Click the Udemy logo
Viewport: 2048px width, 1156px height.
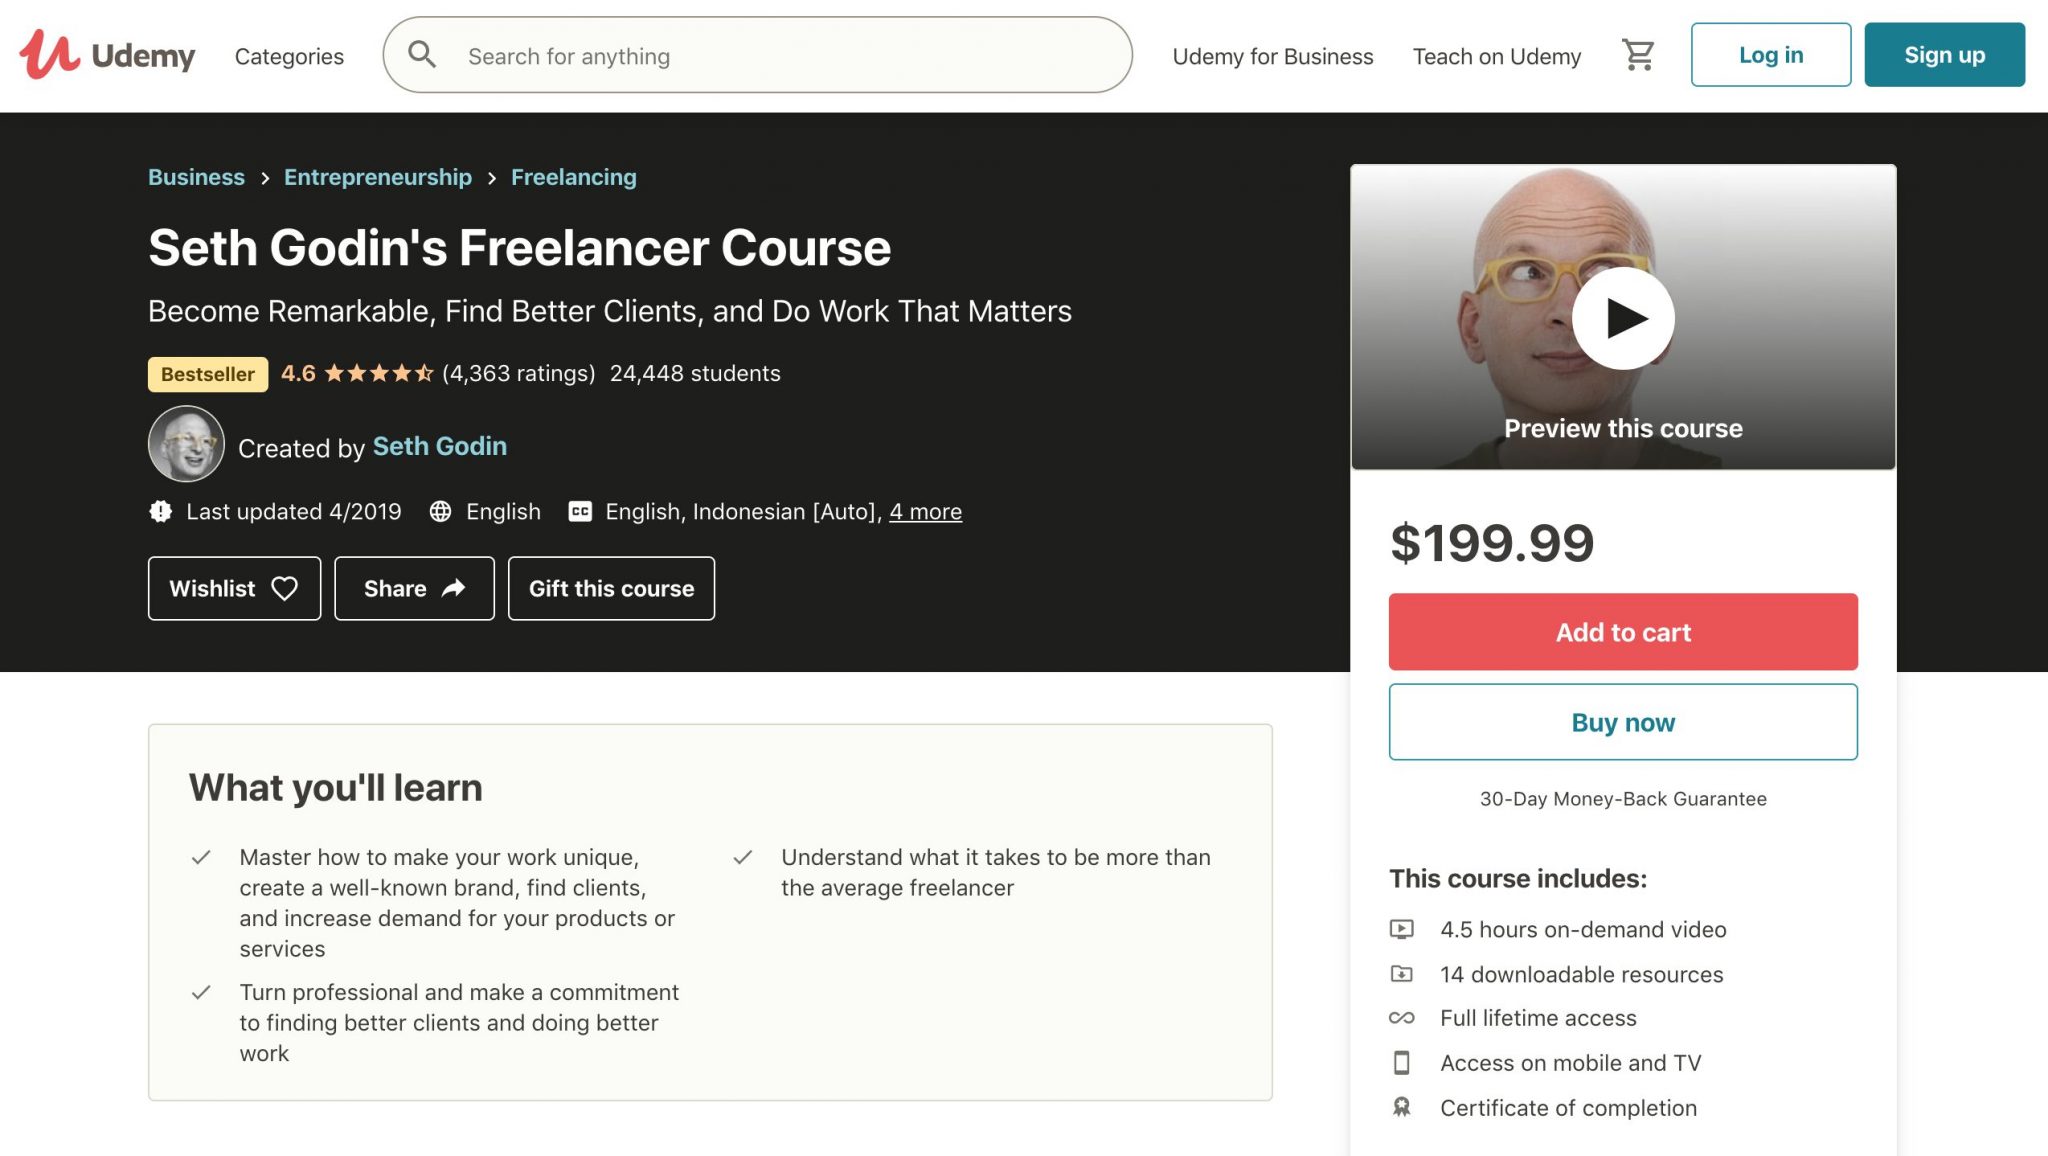coord(107,55)
